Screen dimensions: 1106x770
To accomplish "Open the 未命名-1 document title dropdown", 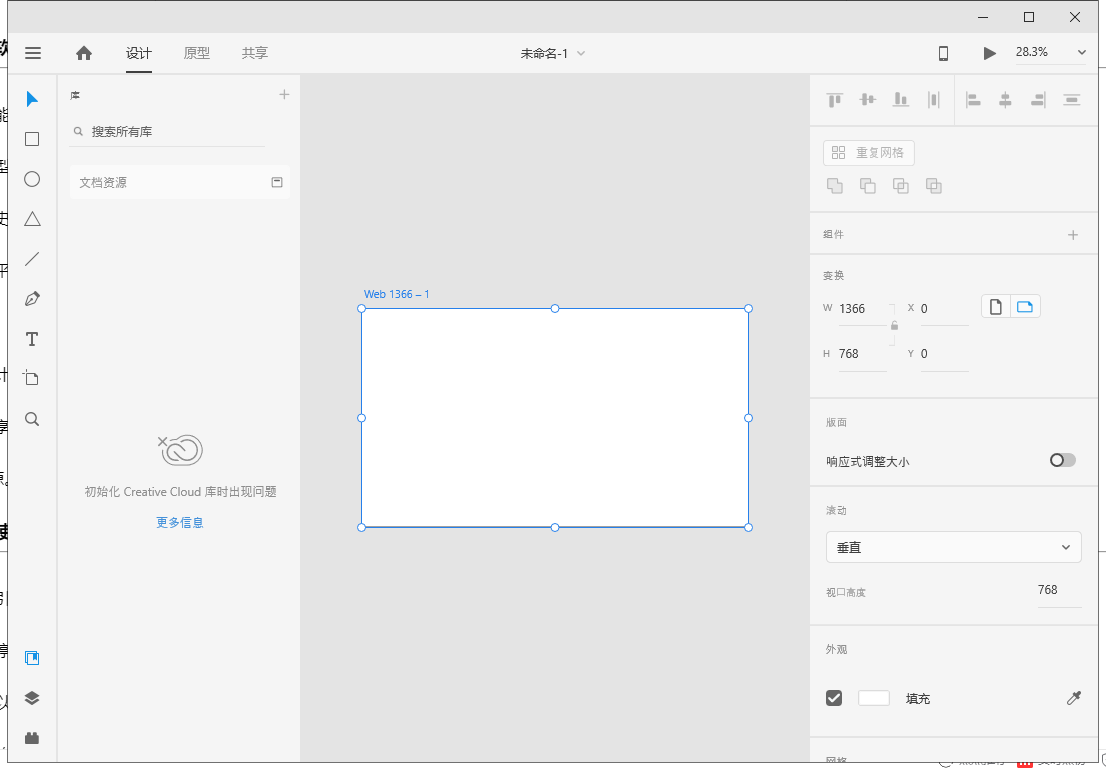I will pyautogui.click(x=553, y=54).
